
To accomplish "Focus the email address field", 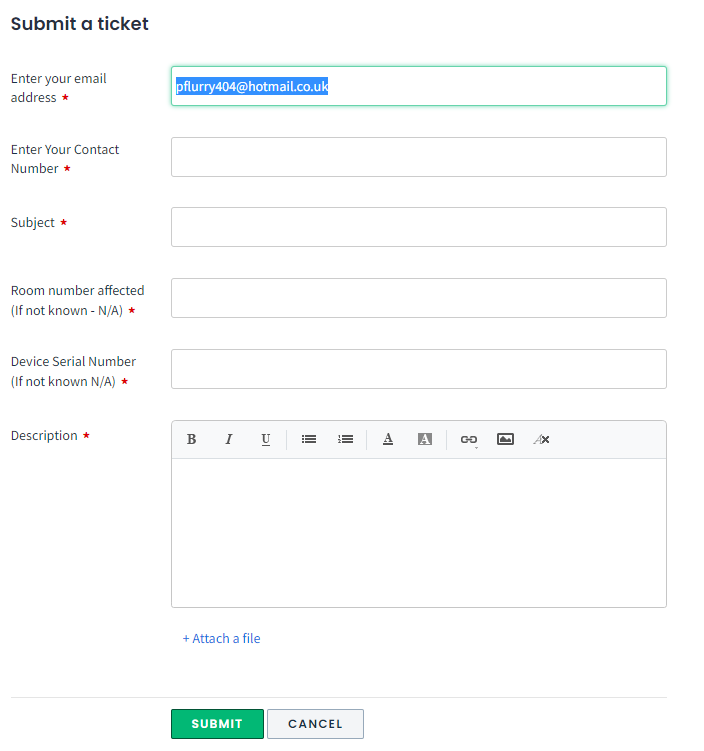I will point(419,86).
